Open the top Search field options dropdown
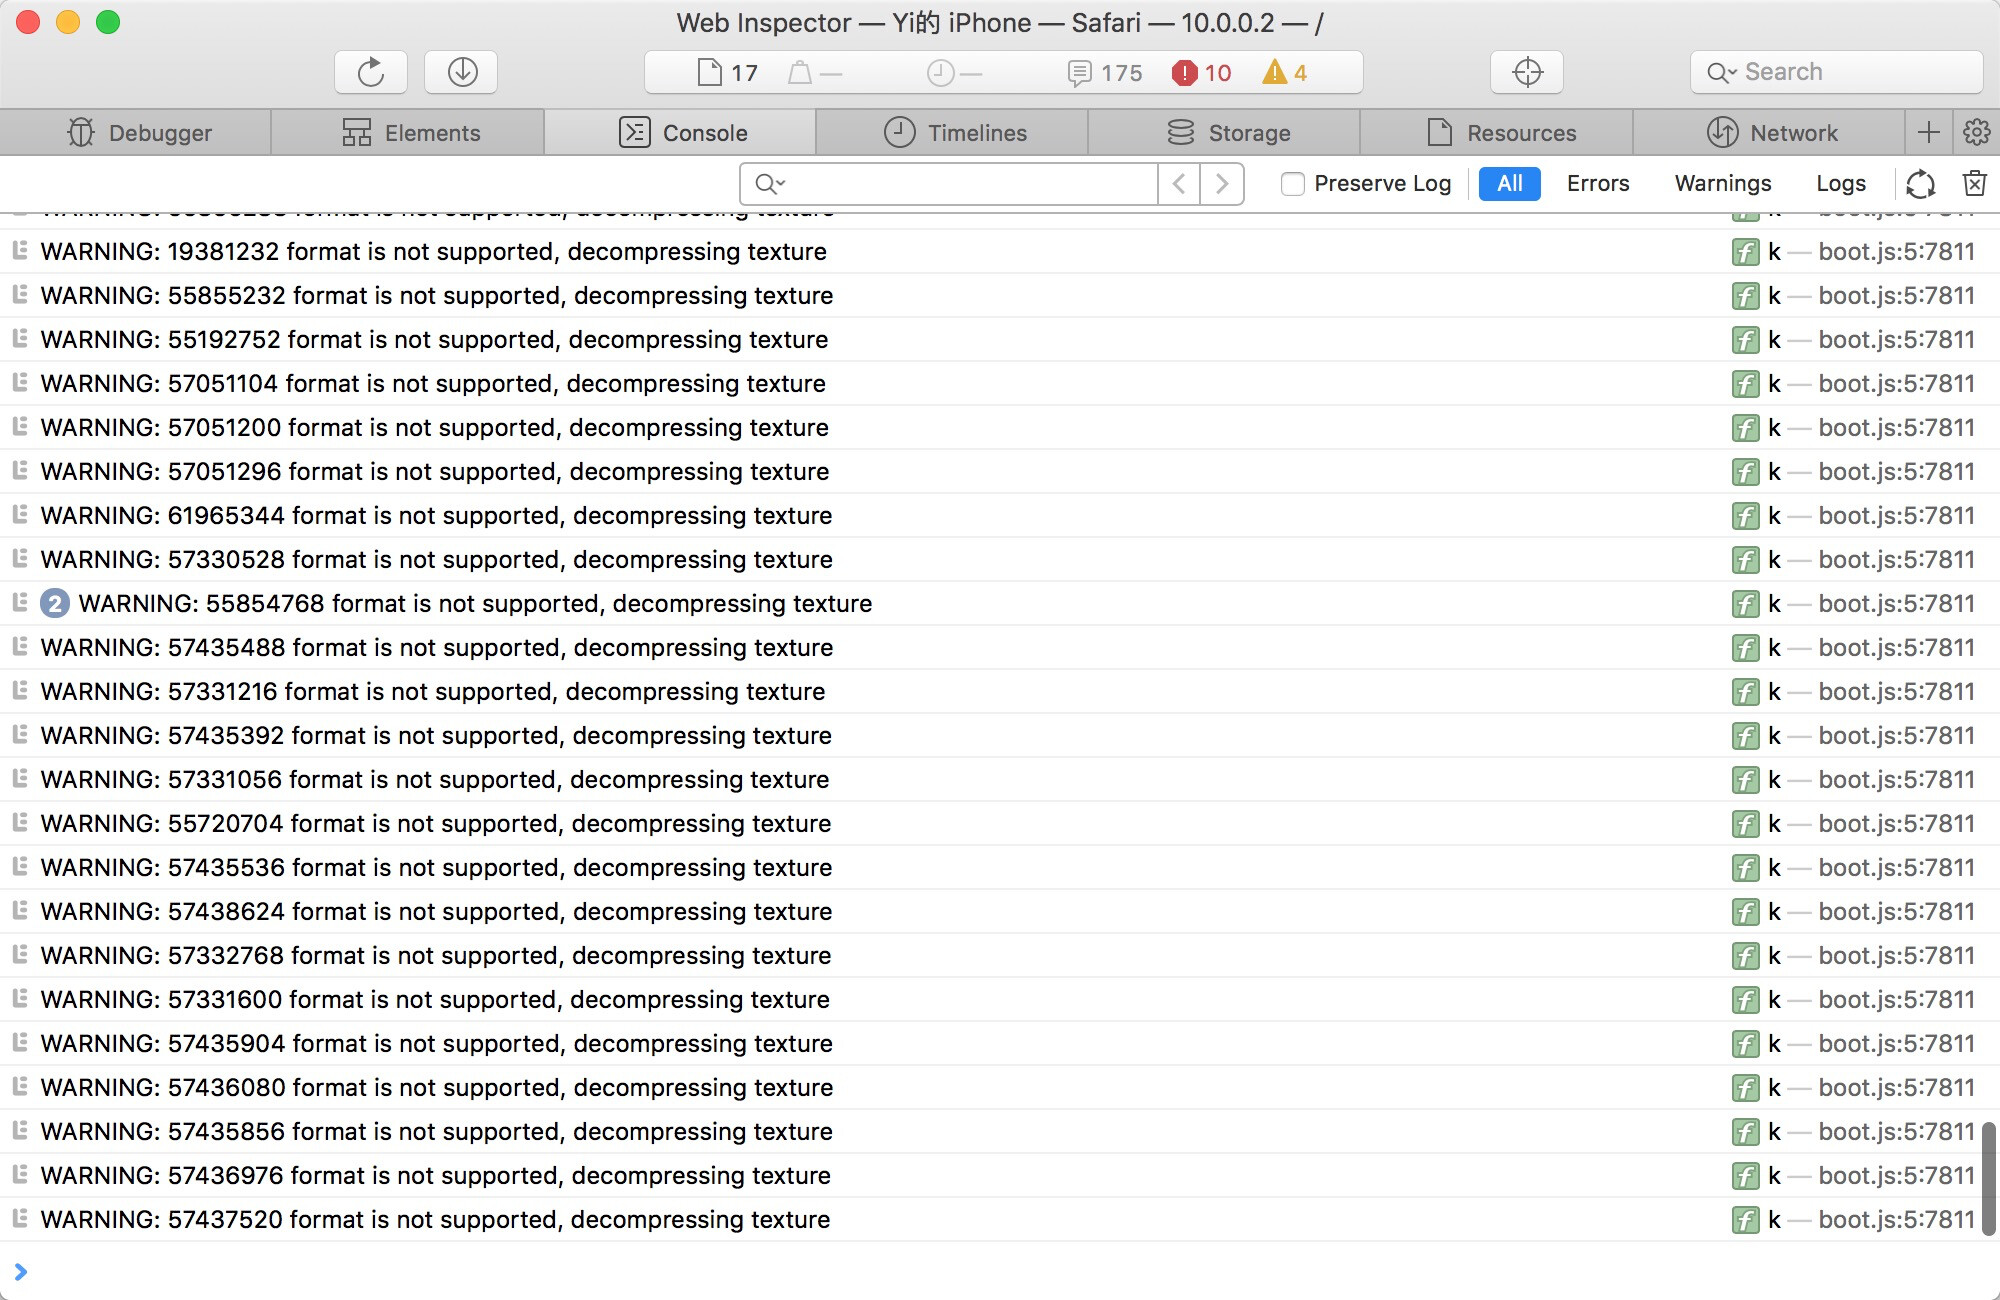 click(x=1722, y=73)
